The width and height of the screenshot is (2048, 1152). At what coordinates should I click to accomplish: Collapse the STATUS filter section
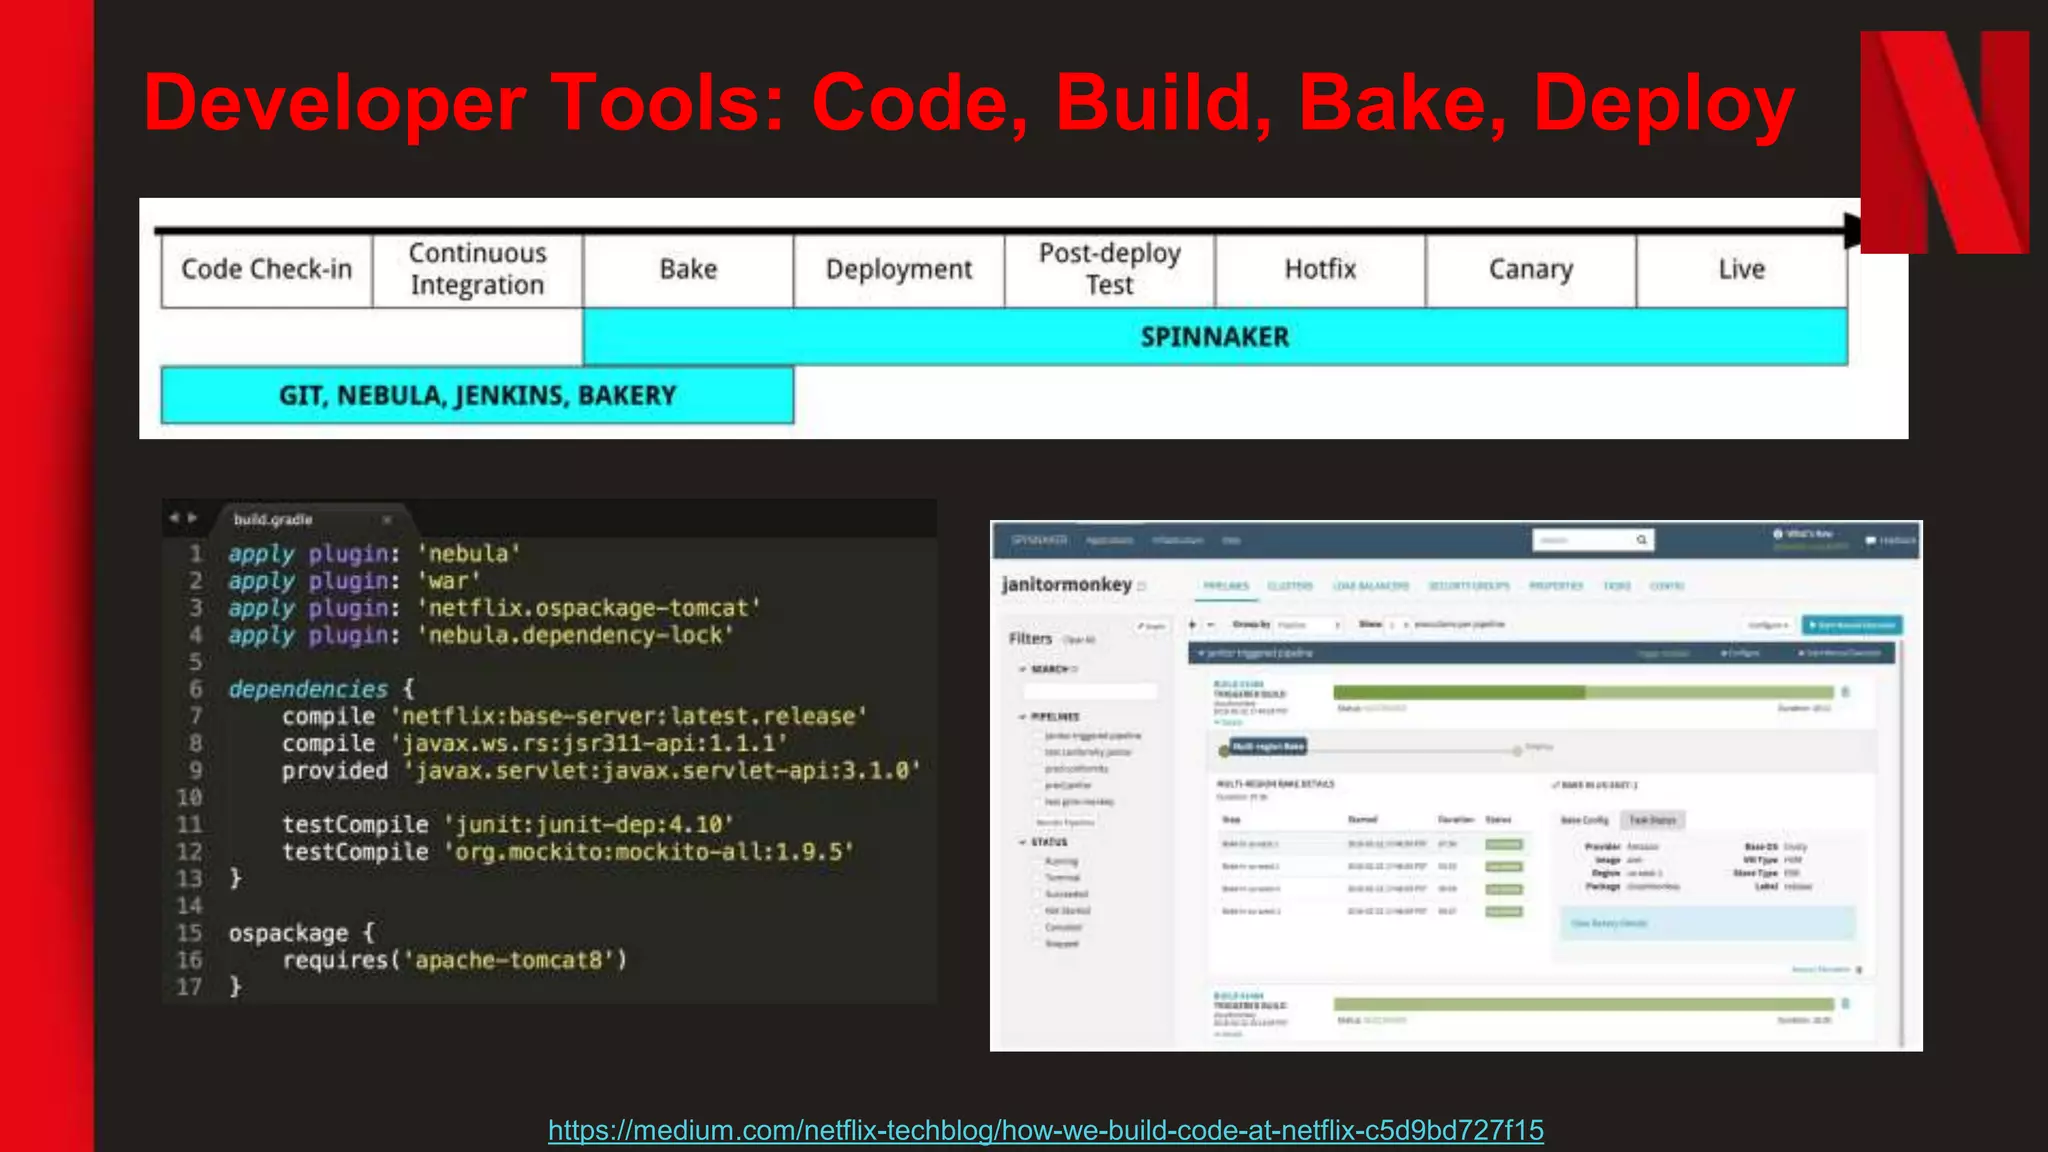tap(1022, 842)
